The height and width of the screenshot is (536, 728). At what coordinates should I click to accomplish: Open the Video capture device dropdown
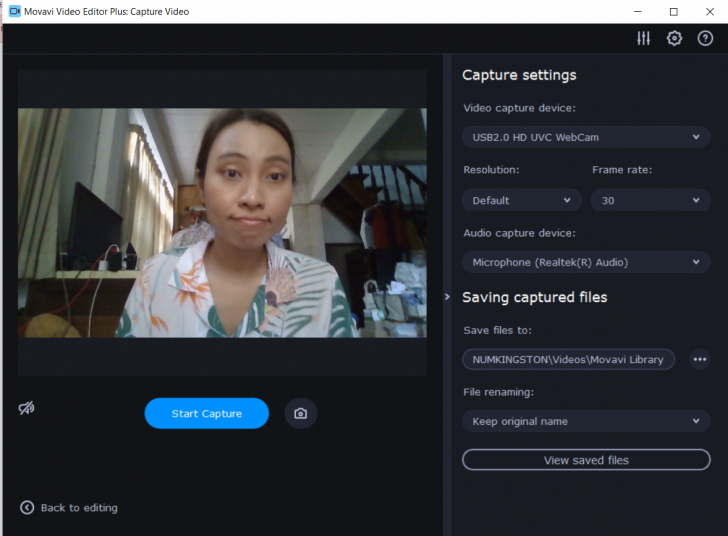(x=586, y=137)
